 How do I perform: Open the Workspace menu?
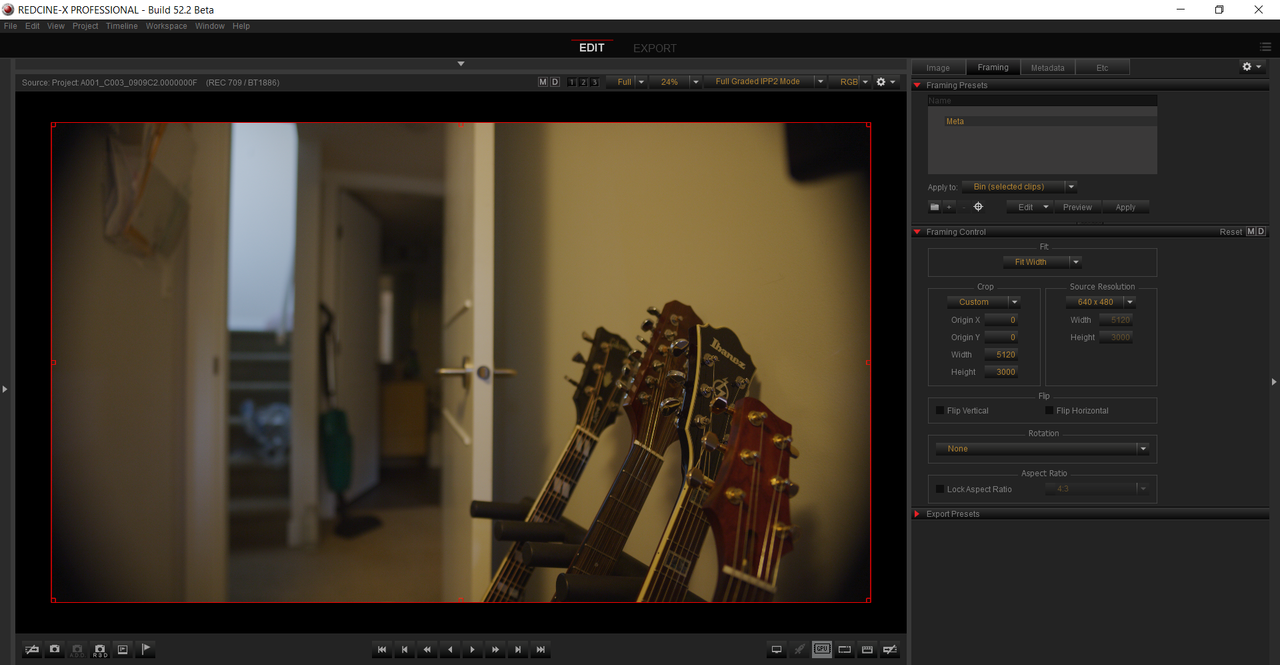(166, 26)
